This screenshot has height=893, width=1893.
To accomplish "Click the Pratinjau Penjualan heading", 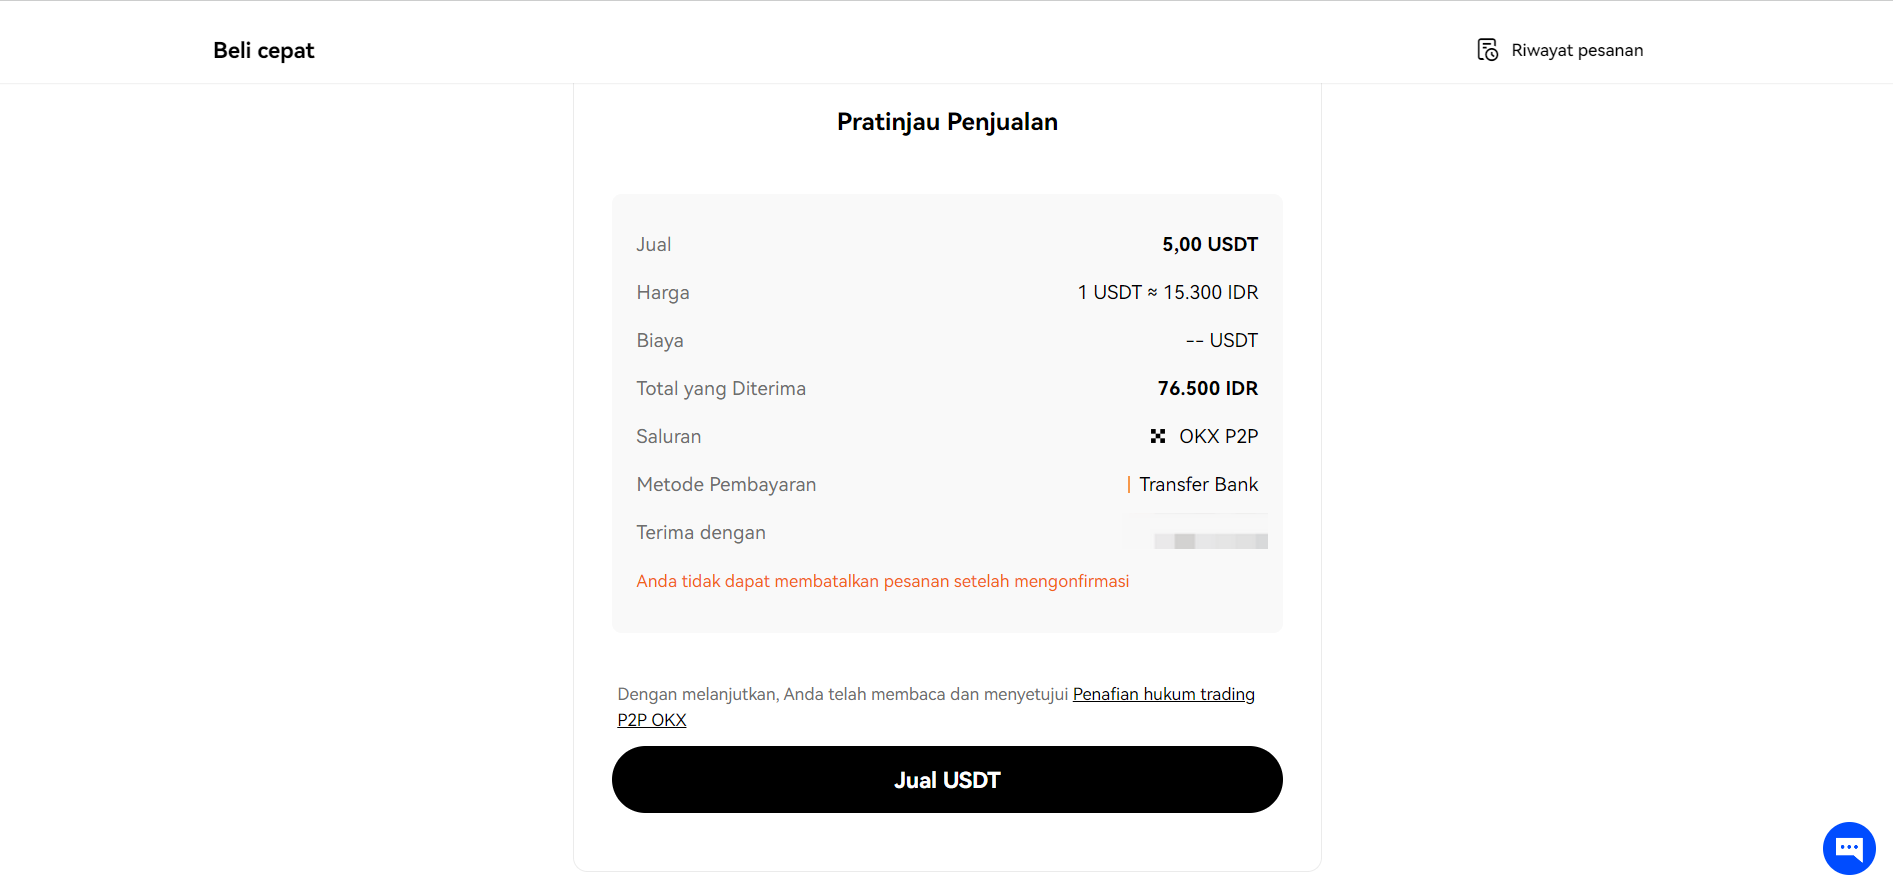I will [x=947, y=122].
